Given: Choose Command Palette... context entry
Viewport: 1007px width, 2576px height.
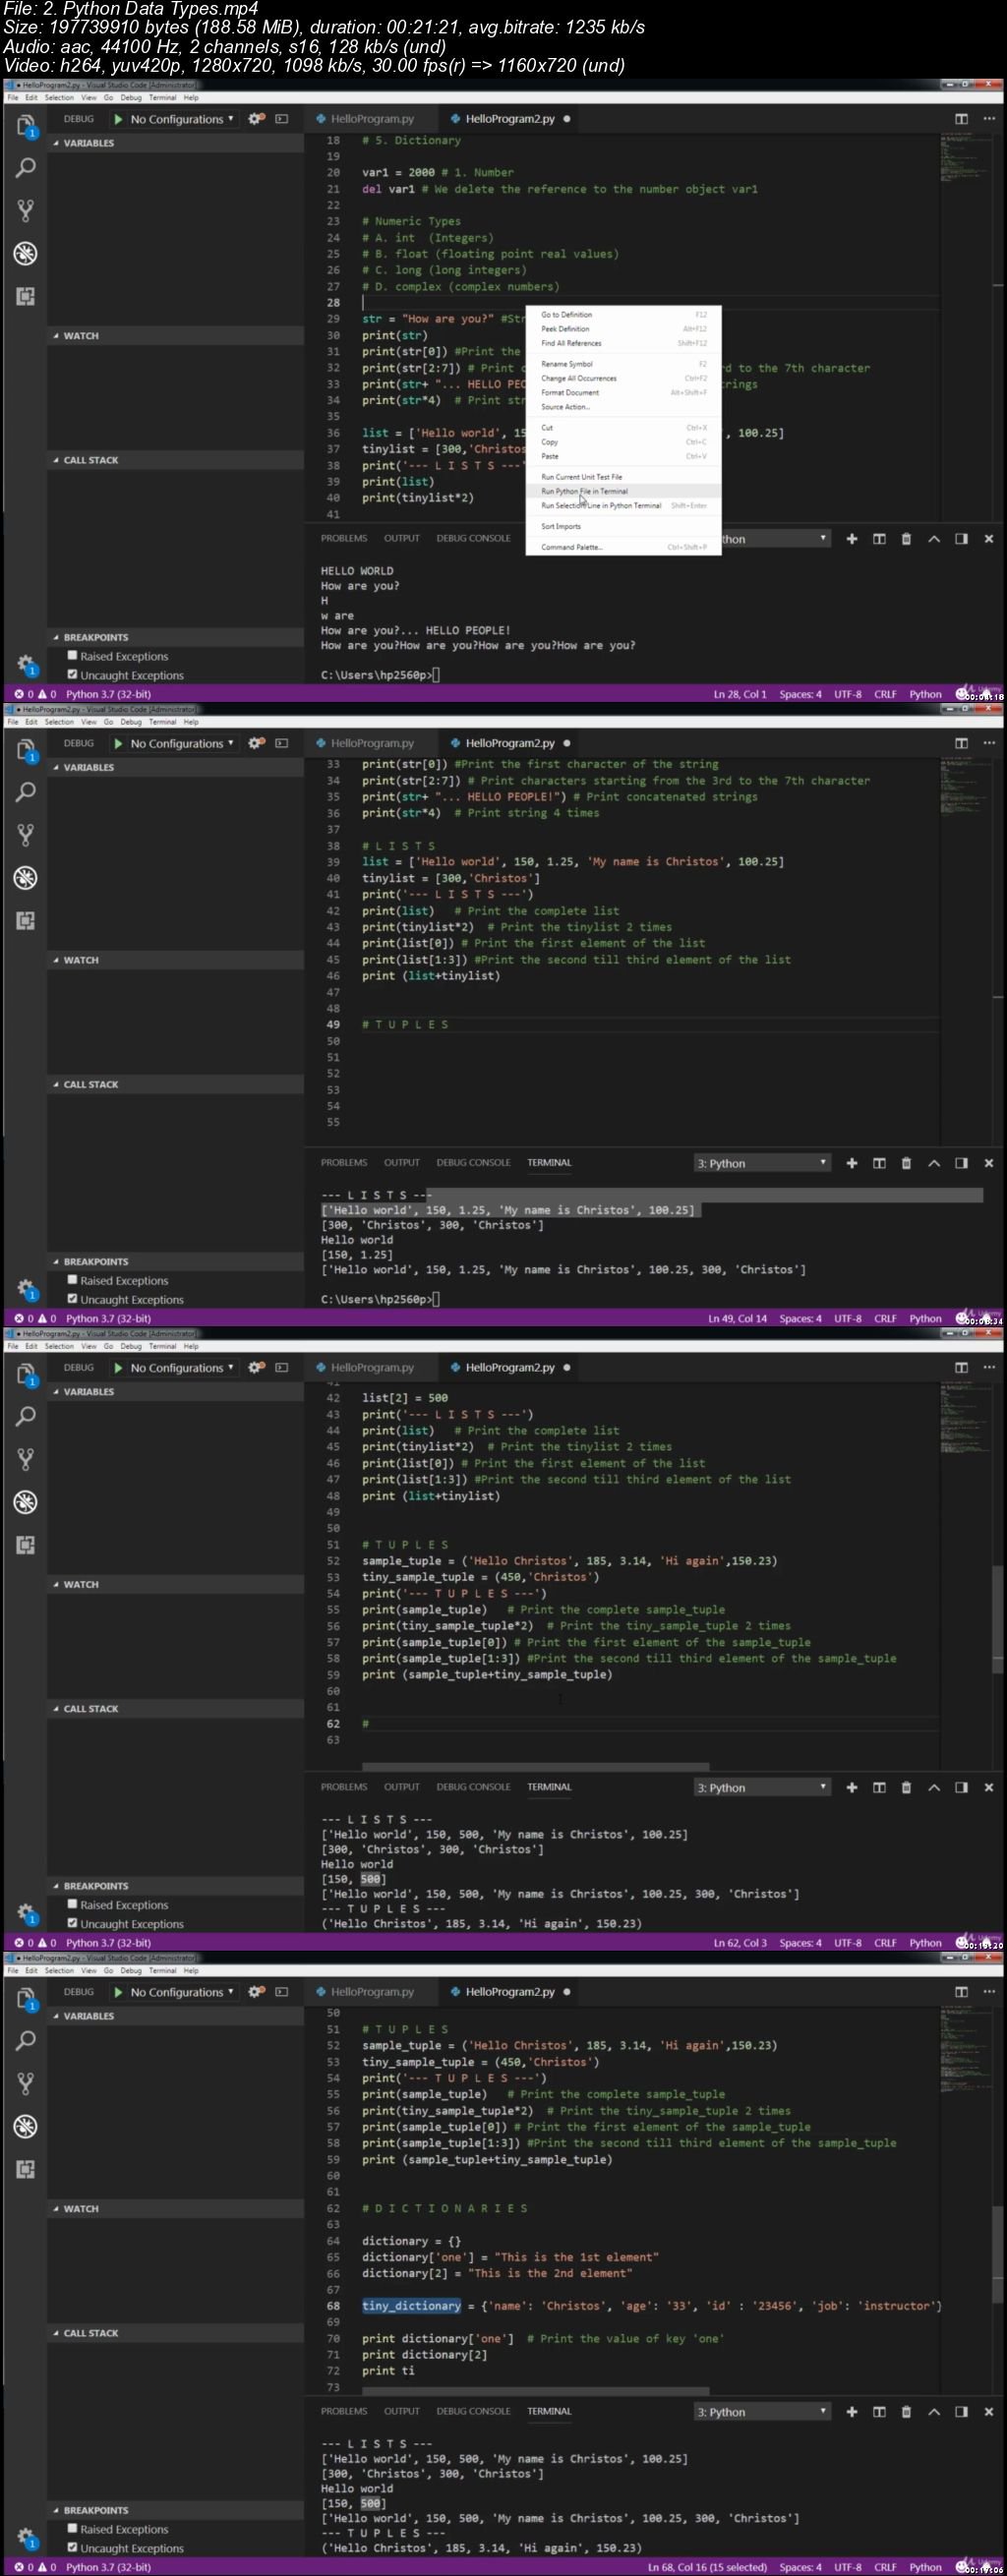Looking at the screenshot, I should 622,547.
